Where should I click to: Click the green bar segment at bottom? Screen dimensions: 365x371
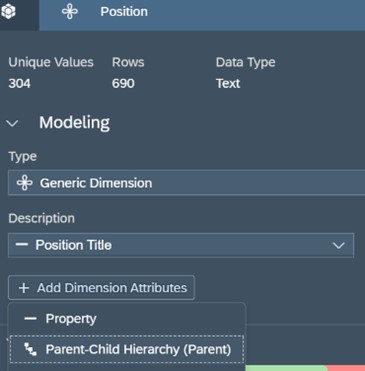tap(287, 368)
